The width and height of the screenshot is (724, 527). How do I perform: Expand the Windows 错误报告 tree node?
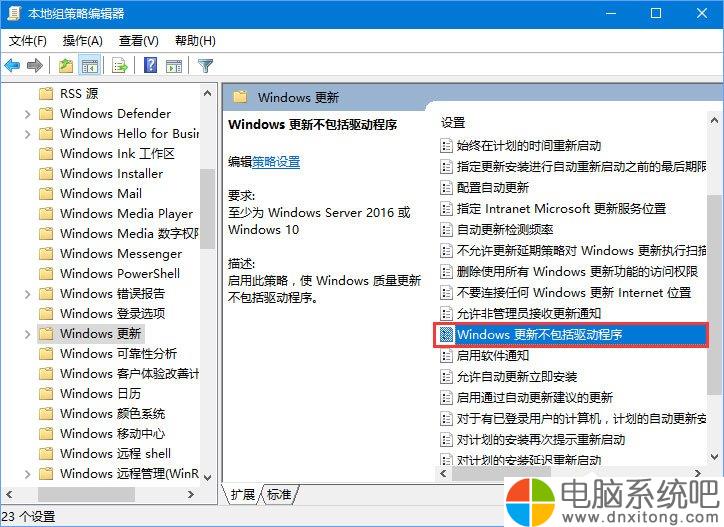[27, 294]
